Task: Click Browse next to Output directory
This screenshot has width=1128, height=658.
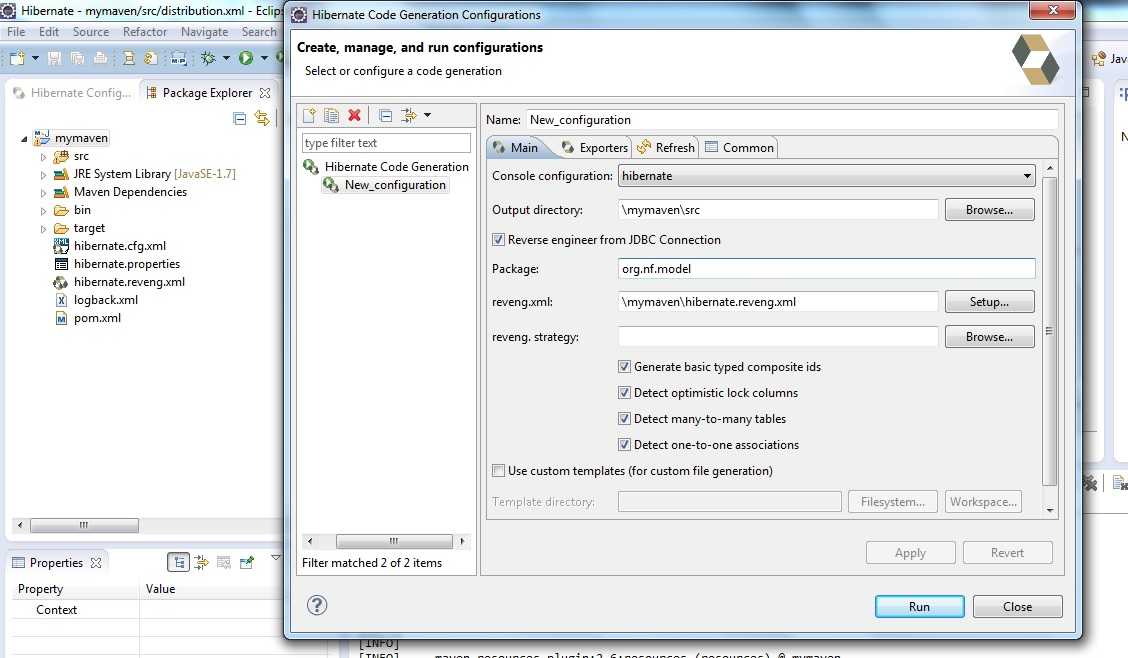Action: click(x=989, y=210)
